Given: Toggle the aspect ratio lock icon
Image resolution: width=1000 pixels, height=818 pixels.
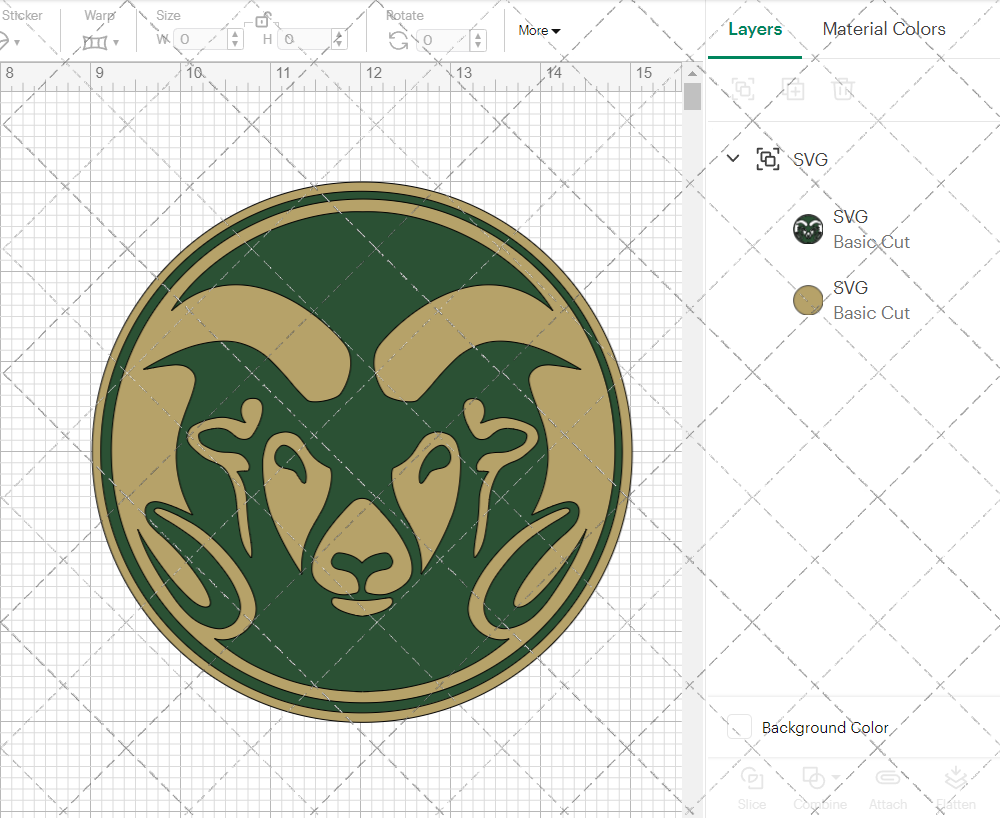Looking at the screenshot, I should pyautogui.click(x=263, y=20).
